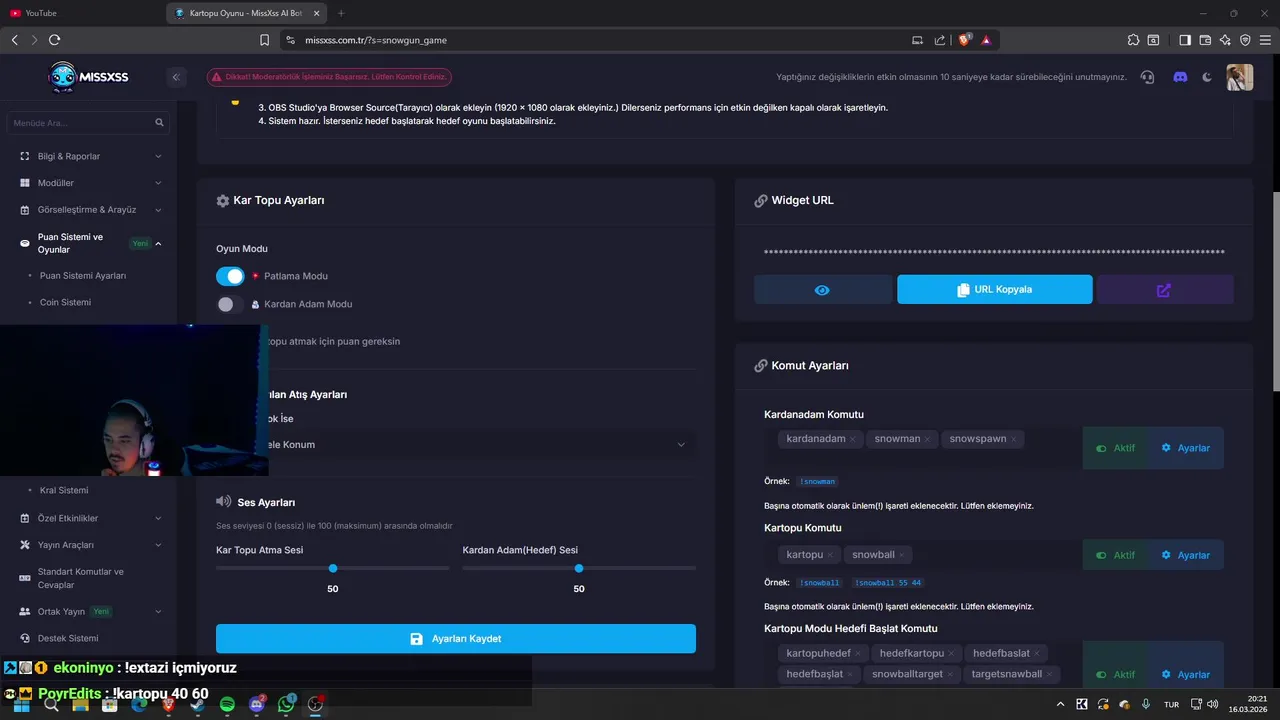Remove the snowball tag from Kartopu Komutu

[901, 555]
